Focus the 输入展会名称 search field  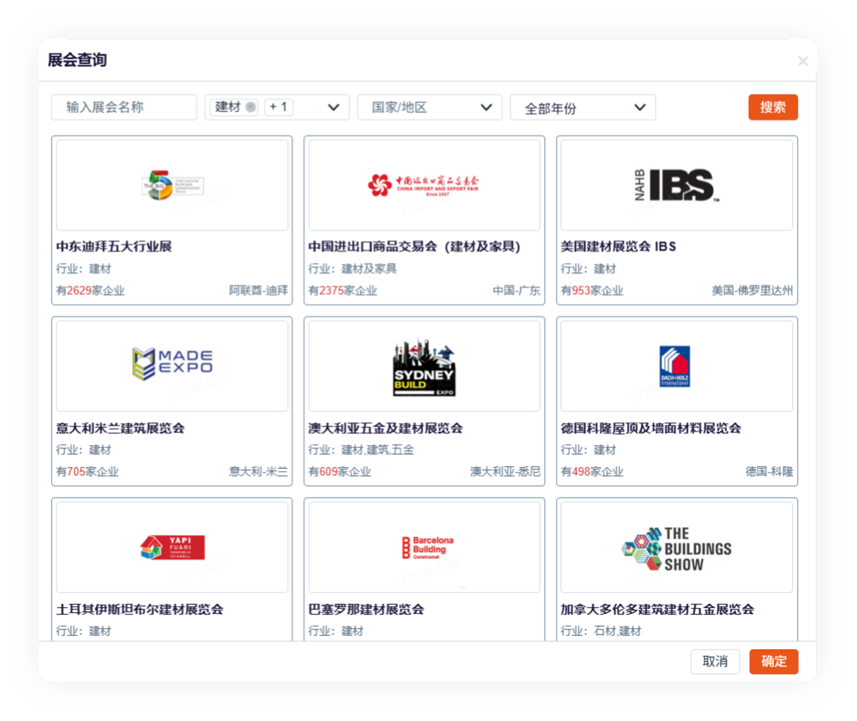[x=124, y=107]
